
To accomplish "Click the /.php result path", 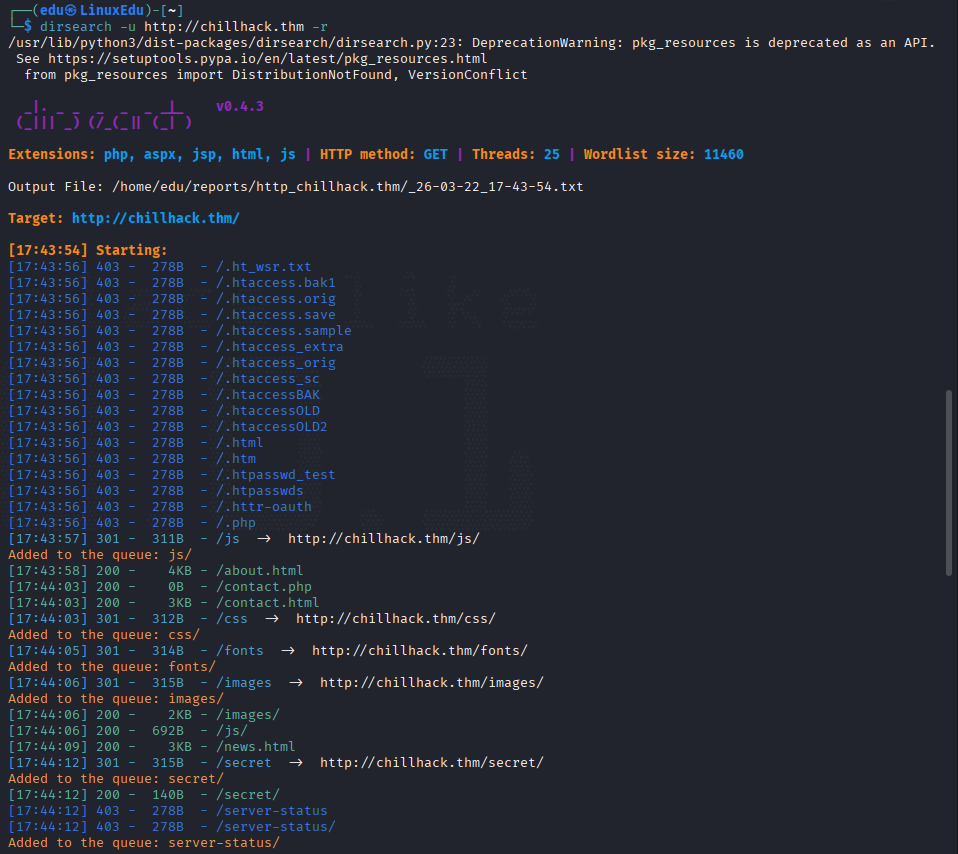I will [236, 523].
